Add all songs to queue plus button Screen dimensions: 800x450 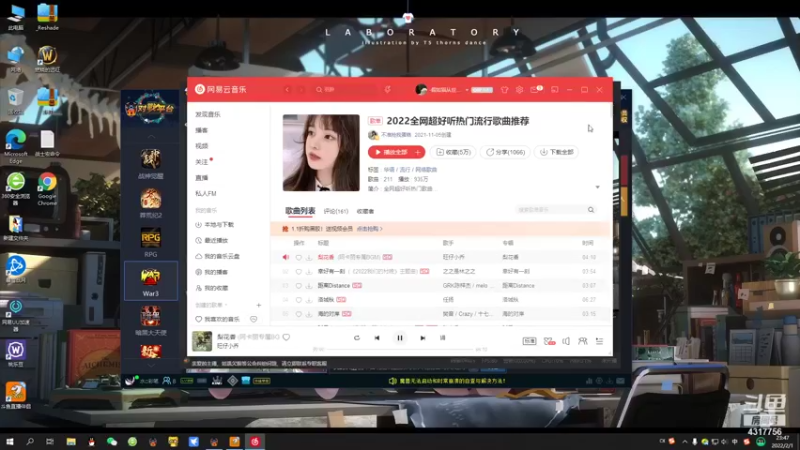[x=418, y=152]
